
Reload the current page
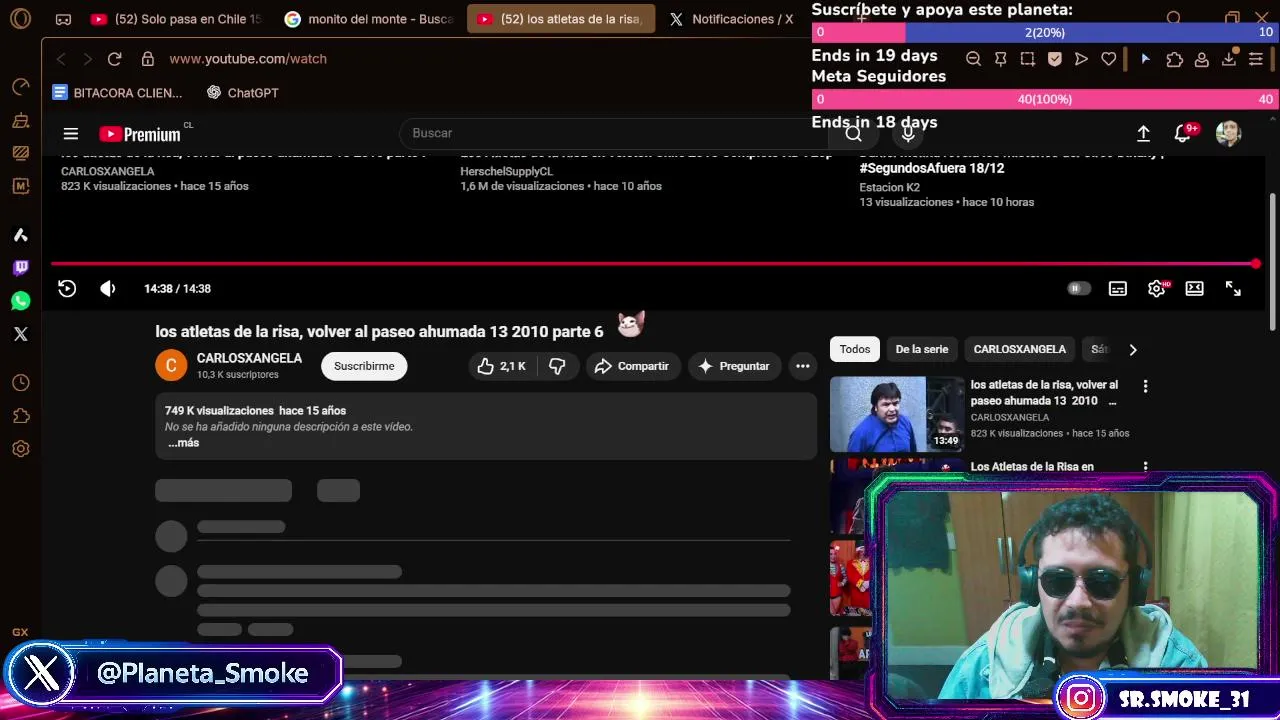pyautogui.click(x=114, y=59)
